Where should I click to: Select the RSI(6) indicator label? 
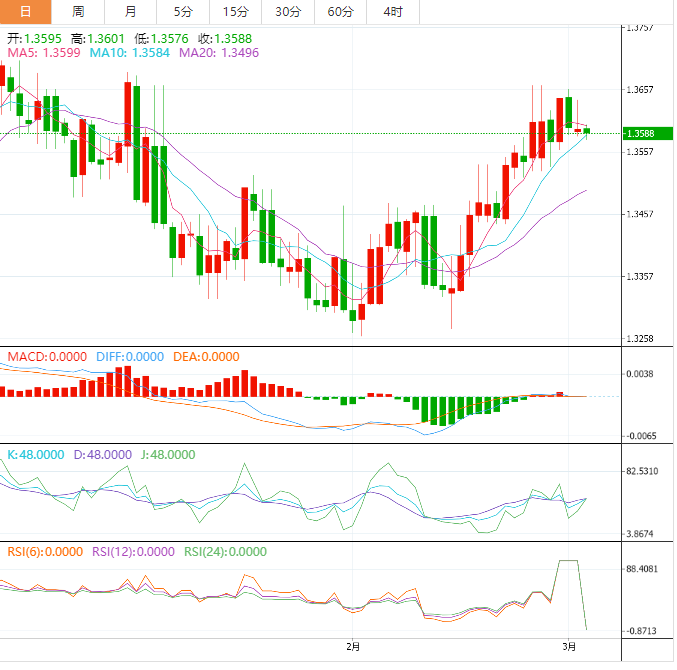point(44,551)
